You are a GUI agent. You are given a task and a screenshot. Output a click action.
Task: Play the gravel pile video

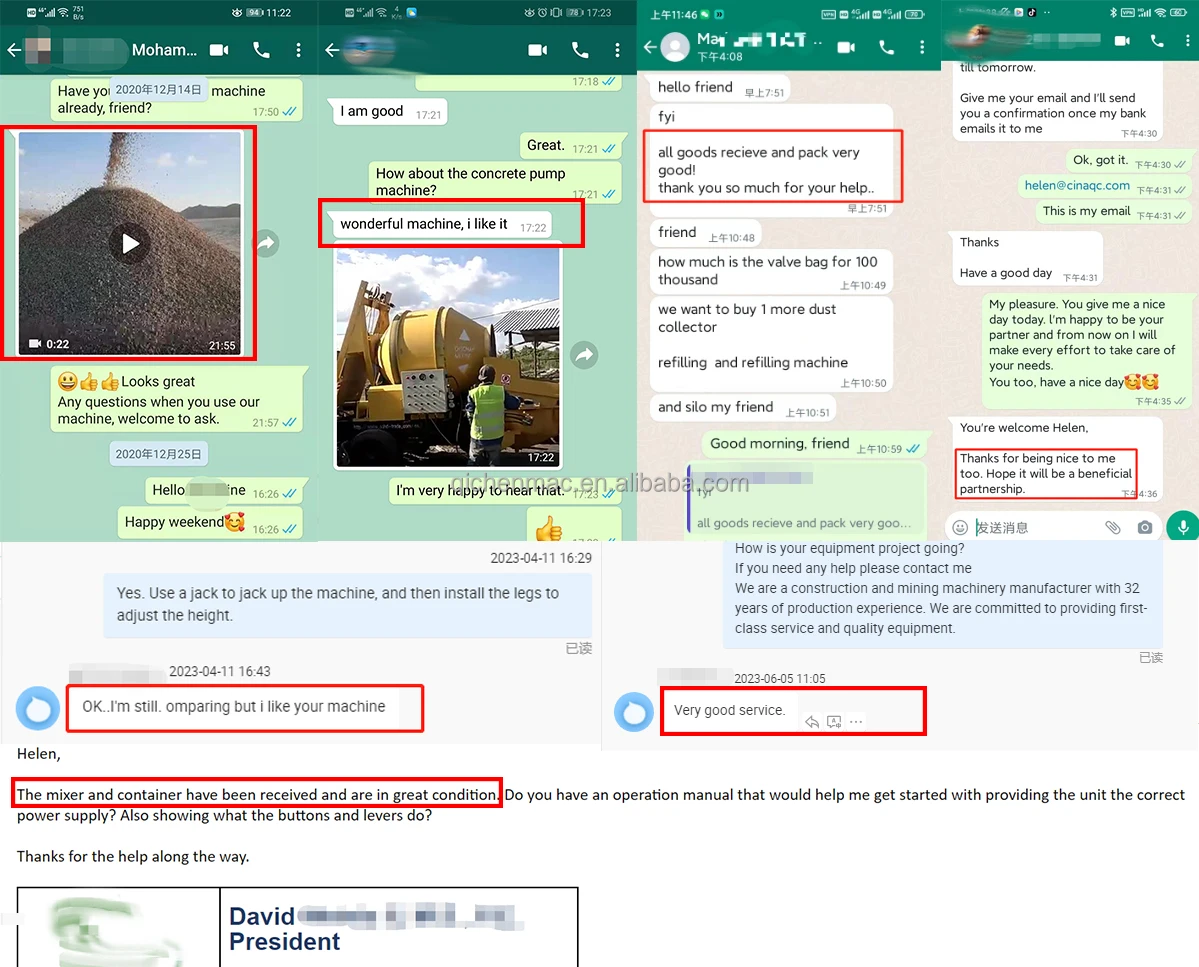130,243
